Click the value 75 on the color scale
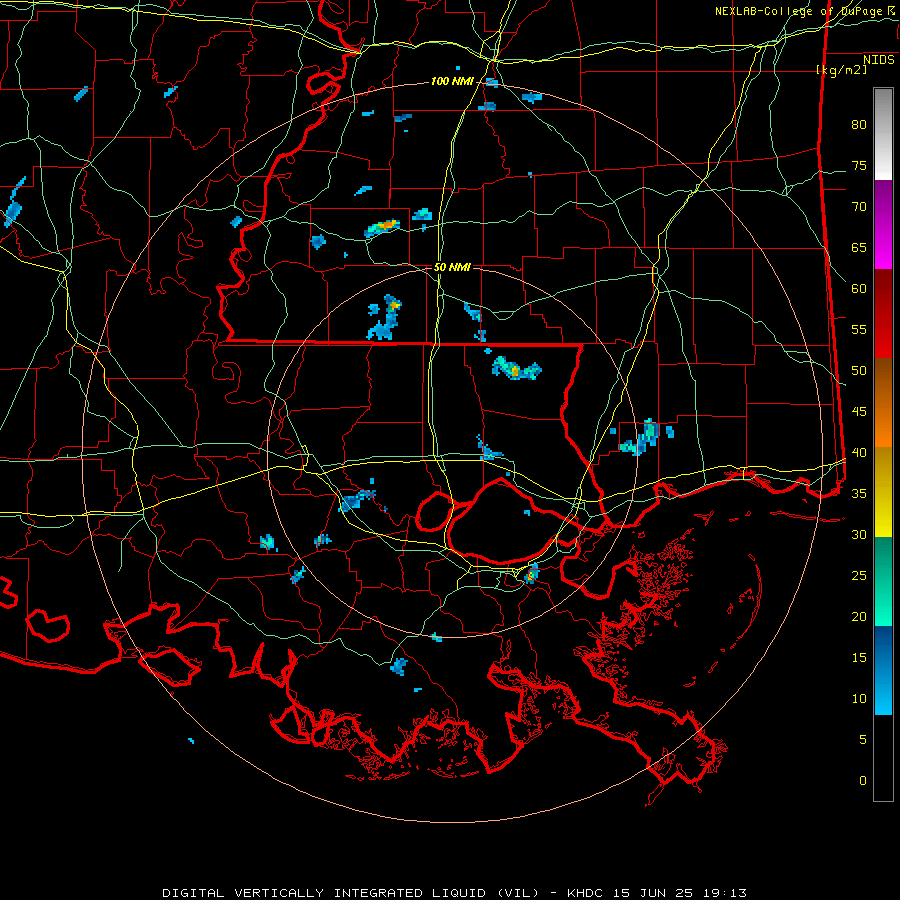This screenshot has height=900, width=900. pyautogui.click(x=859, y=166)
